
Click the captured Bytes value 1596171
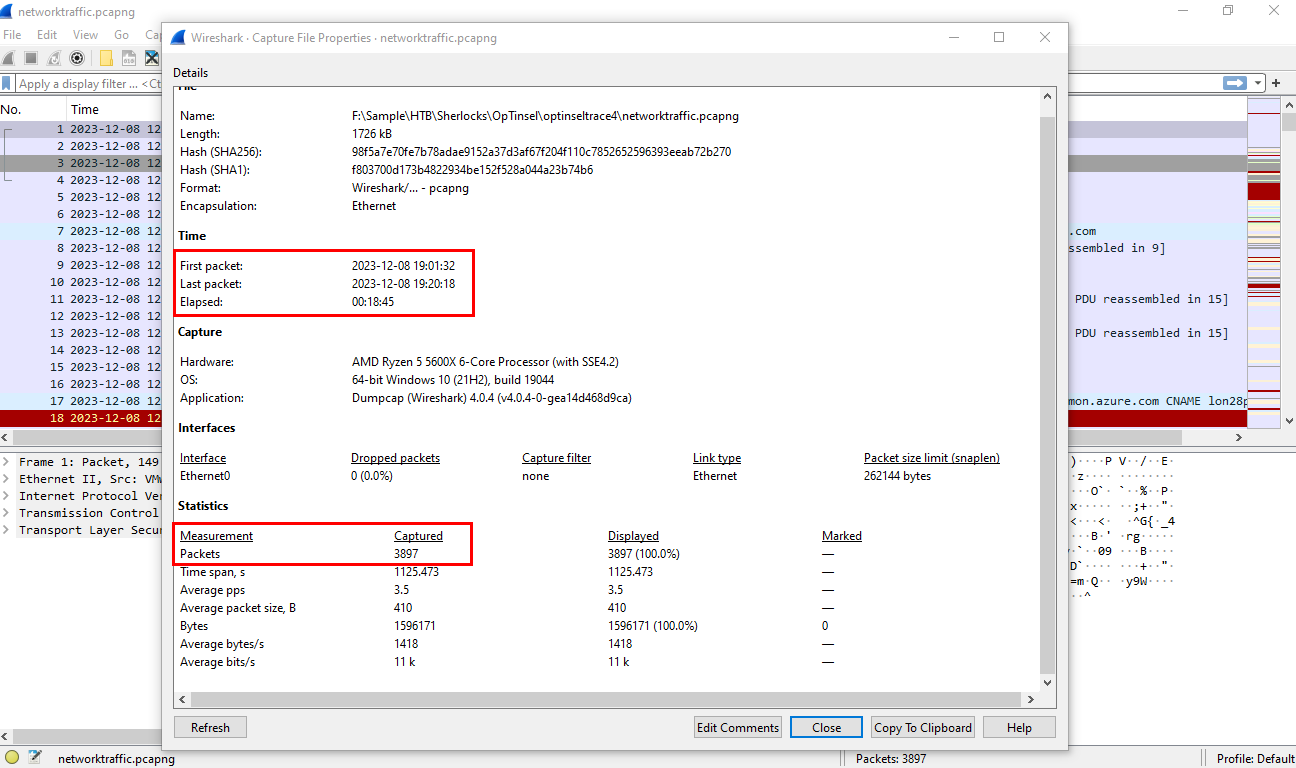[415, 626]
